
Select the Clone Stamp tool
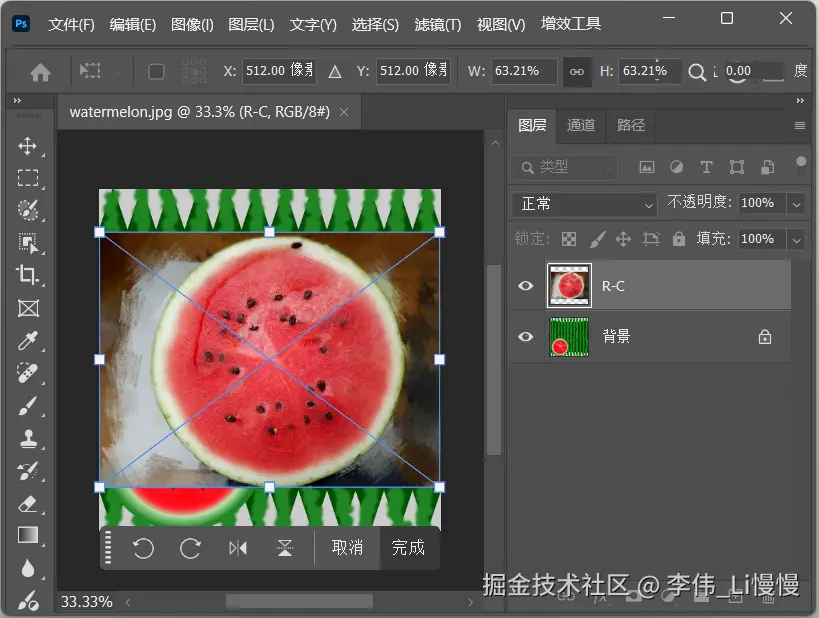click(28, 437)
